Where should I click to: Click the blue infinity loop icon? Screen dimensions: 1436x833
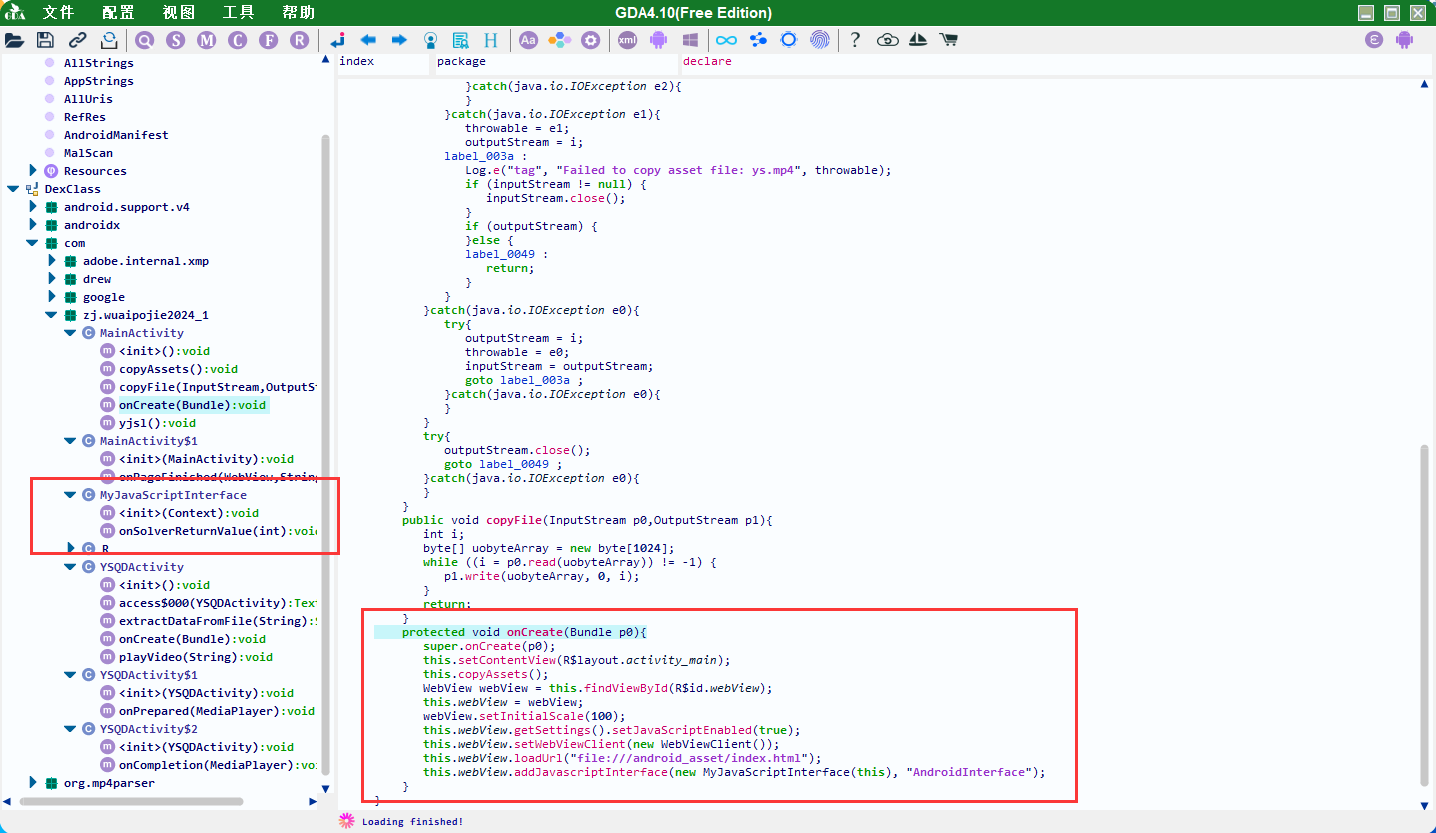[x=727, y=40]
